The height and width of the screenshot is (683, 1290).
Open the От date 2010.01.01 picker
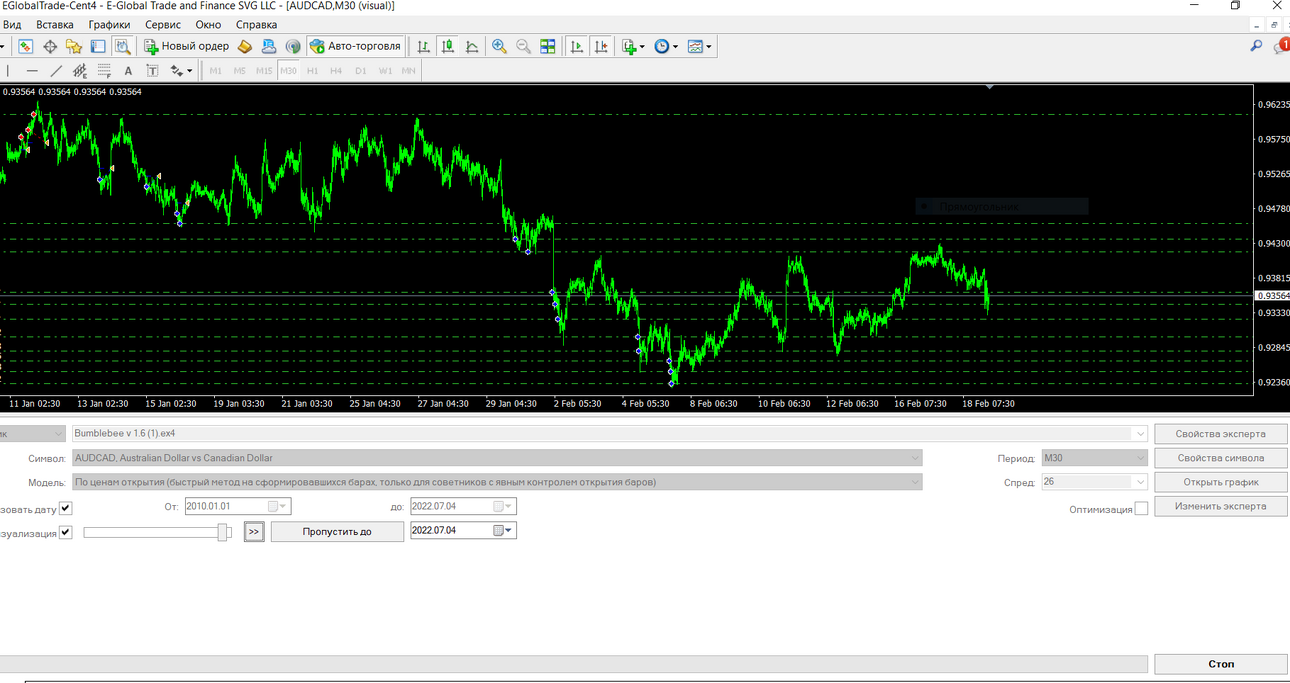[275, 506]
